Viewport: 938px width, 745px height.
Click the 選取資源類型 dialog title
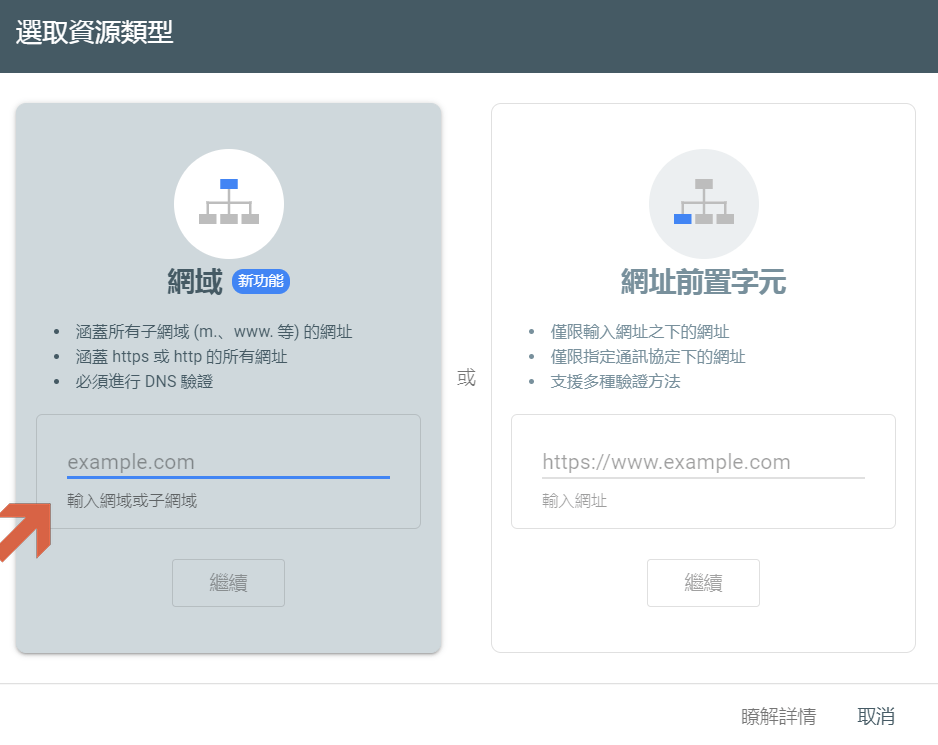pos(94,33)
